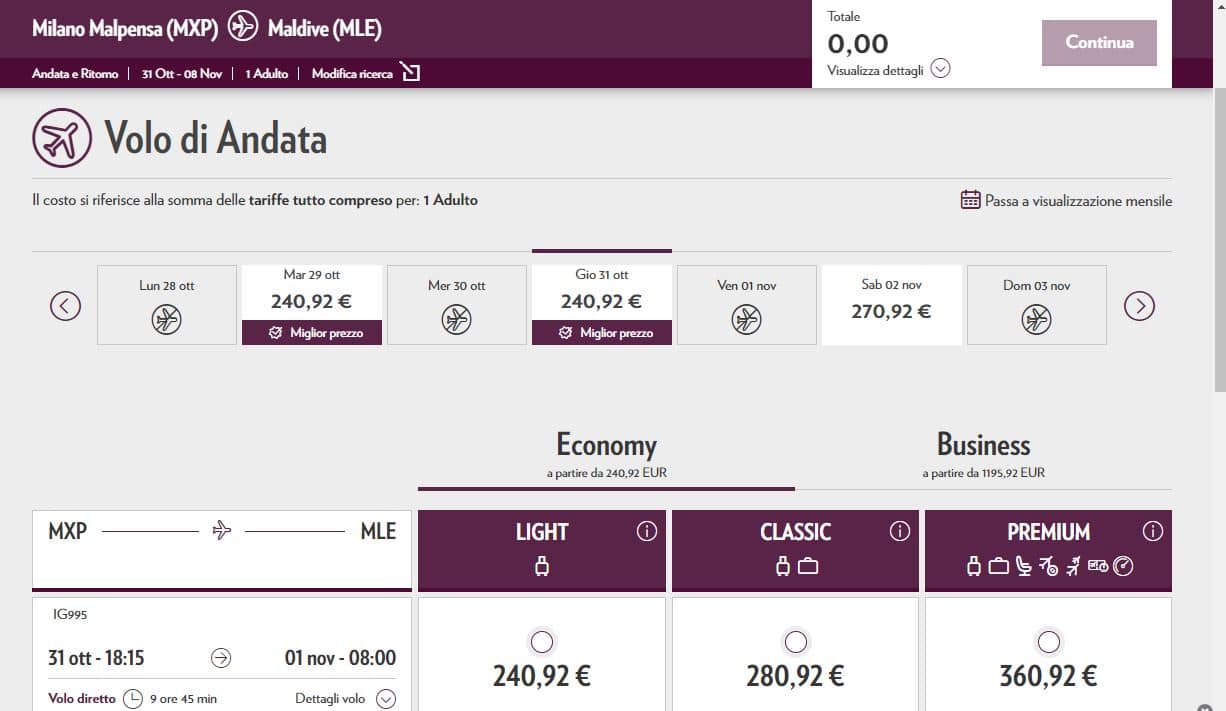Select the CLASSIC fare 280,92 € radio button

pos(795,641)
